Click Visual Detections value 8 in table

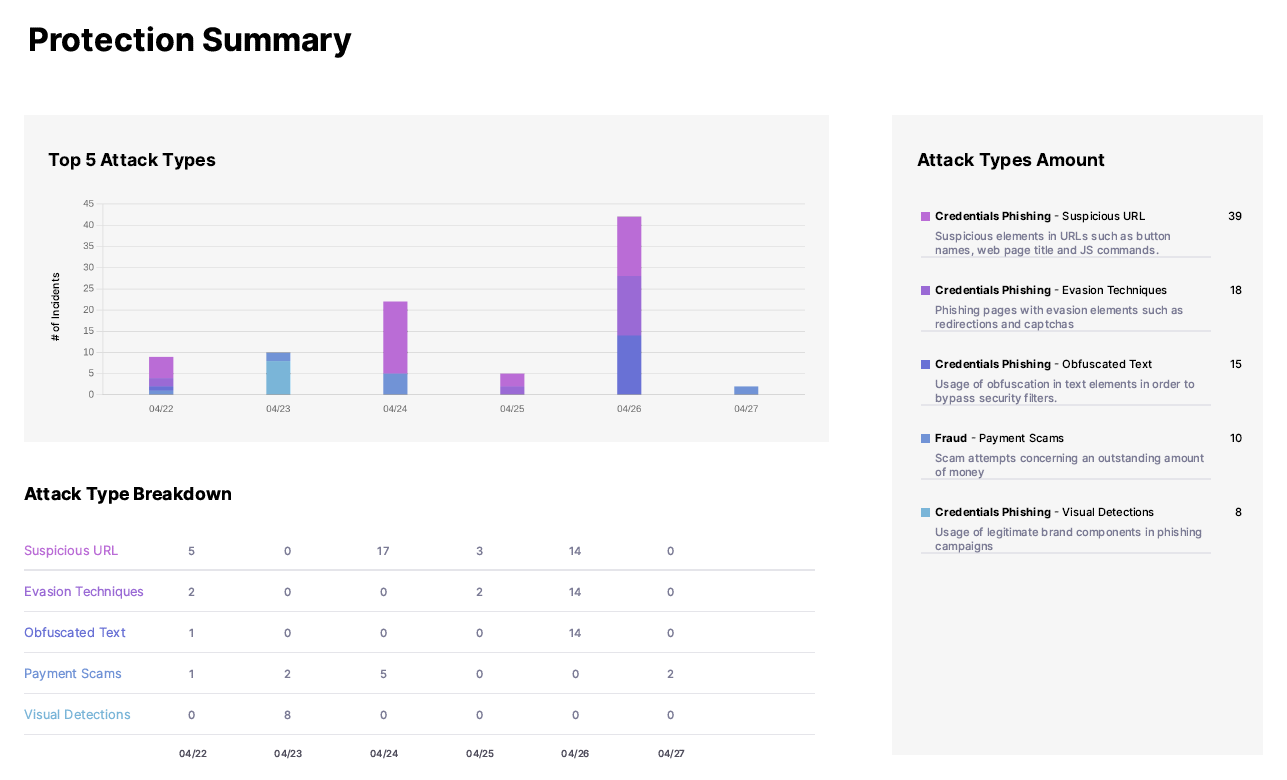pyautogui.click(x=287, y=715)
